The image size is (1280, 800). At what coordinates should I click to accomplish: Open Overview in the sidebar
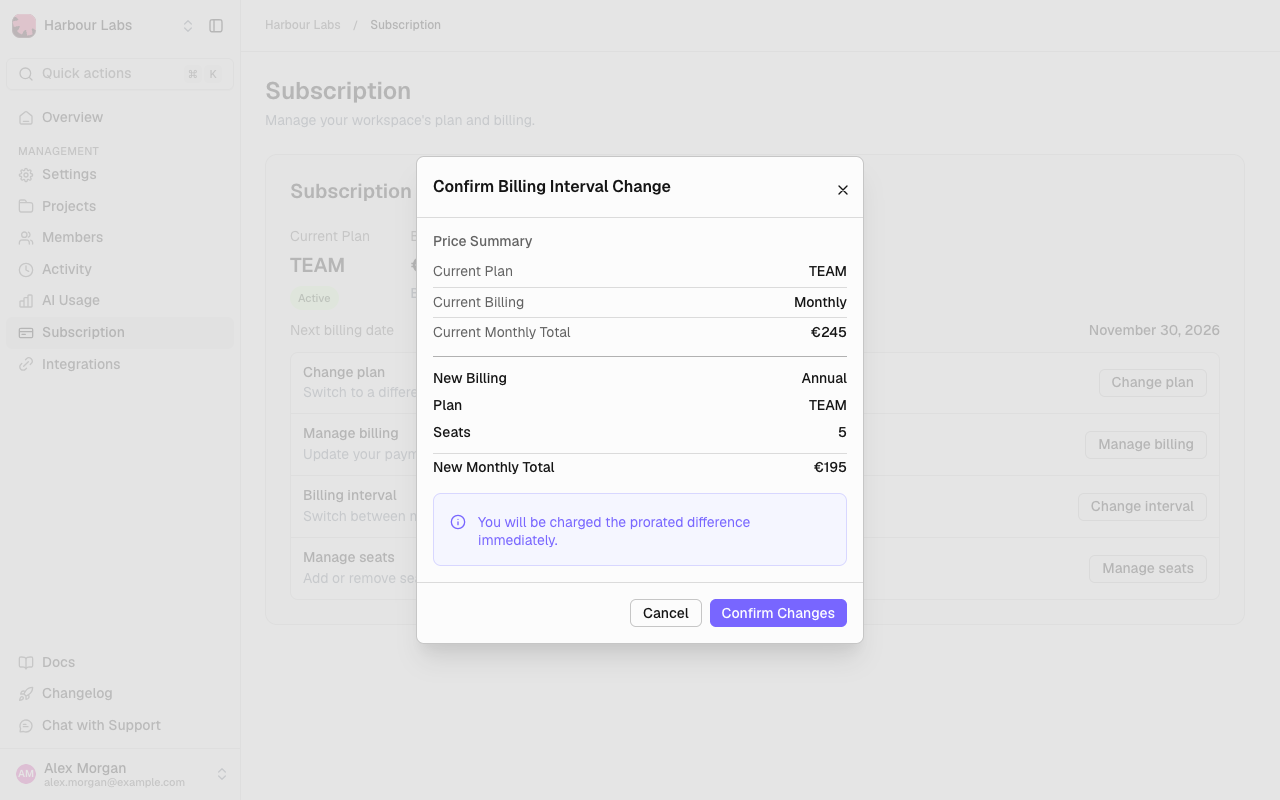(x=120, y=117)
